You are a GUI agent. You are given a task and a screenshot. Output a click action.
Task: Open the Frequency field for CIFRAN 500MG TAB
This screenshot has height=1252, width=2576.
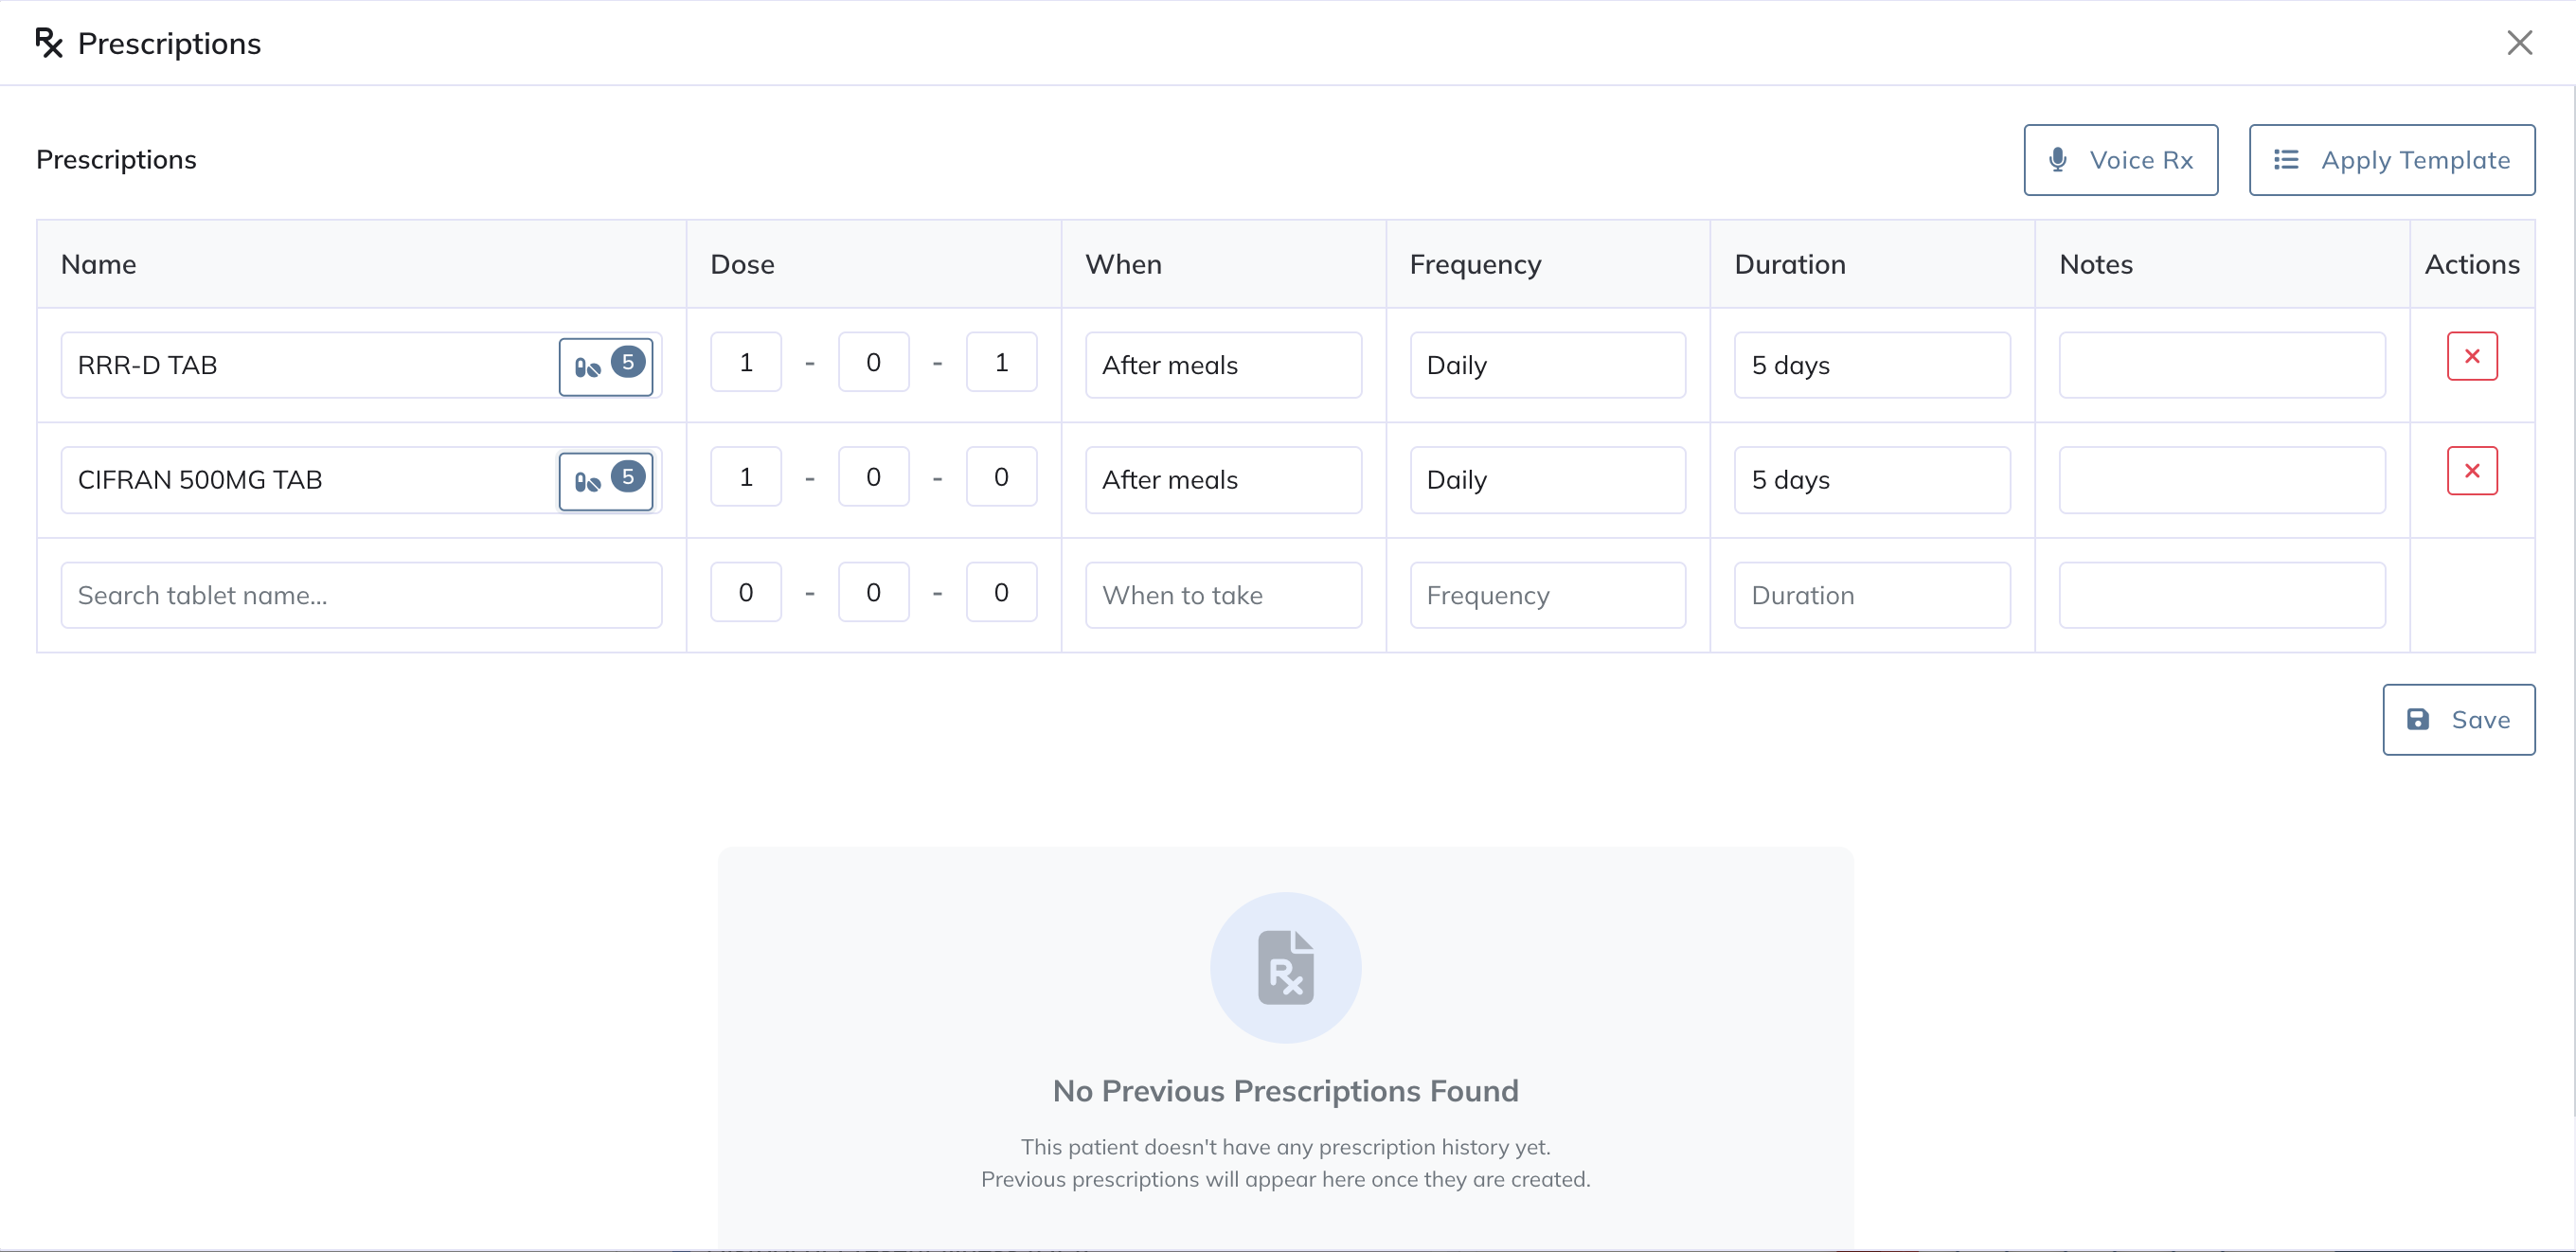click(1547, 481)
